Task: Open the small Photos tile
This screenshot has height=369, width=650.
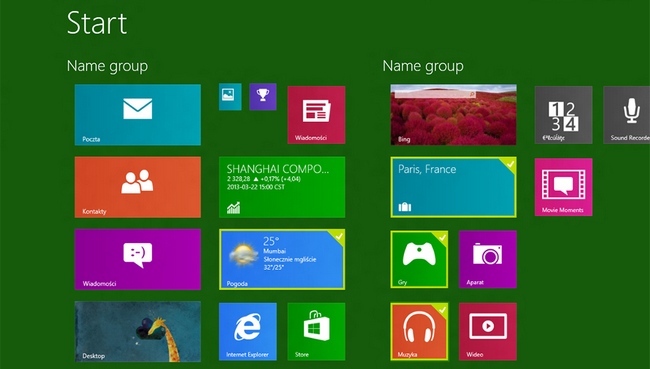Action: tap(230, 97)
